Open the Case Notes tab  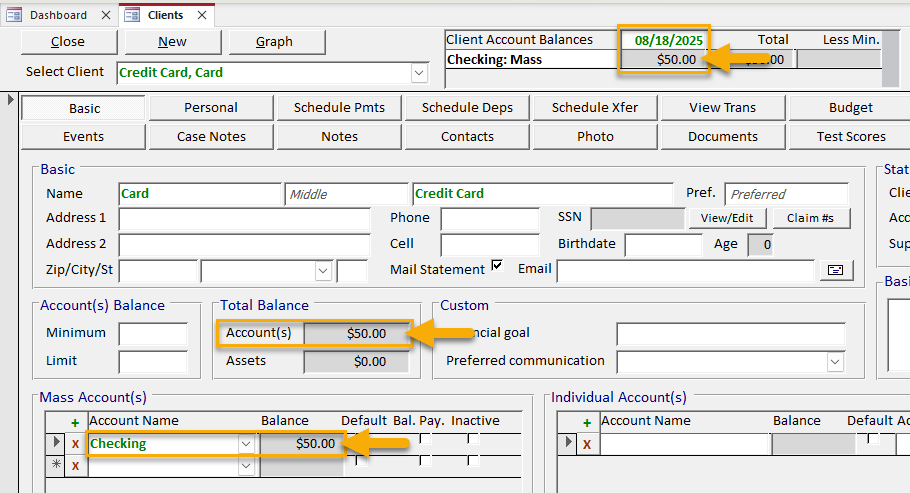pos(211,137)
